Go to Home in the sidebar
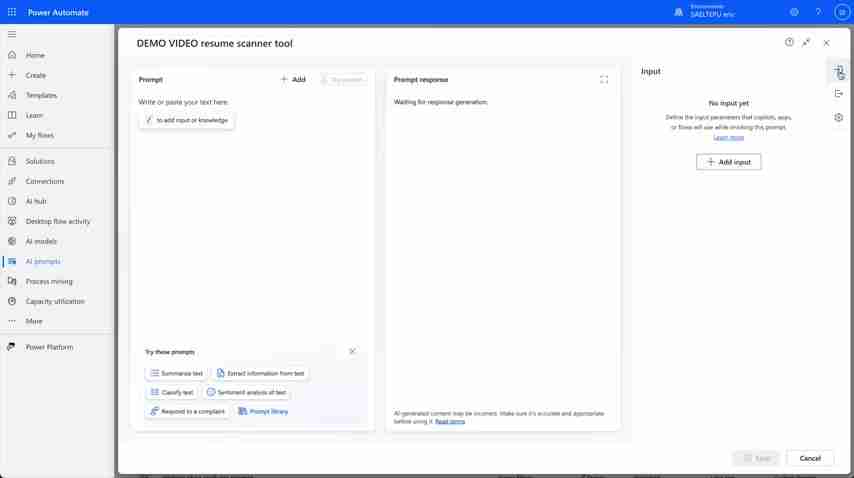This screenshot has width=854, height=478. click(x=35, y=55)
